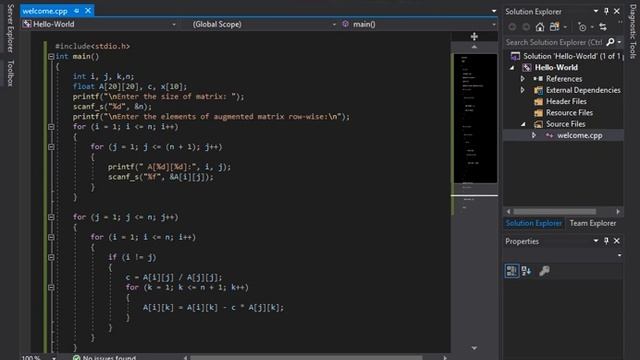
Task: Click External Dependencies folder icon
Action: coord(538,90)
